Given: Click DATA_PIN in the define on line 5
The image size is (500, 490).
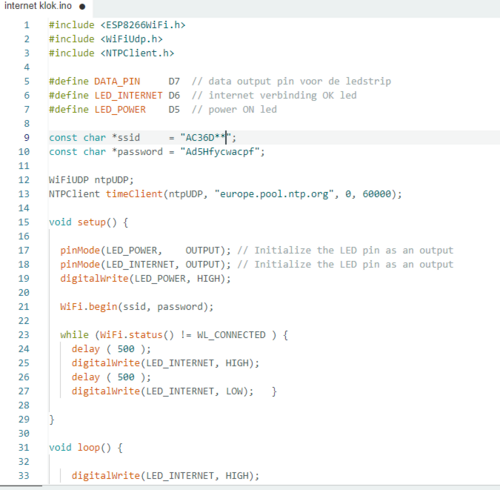Looking at the screenshot, I should tap(117, 81).
